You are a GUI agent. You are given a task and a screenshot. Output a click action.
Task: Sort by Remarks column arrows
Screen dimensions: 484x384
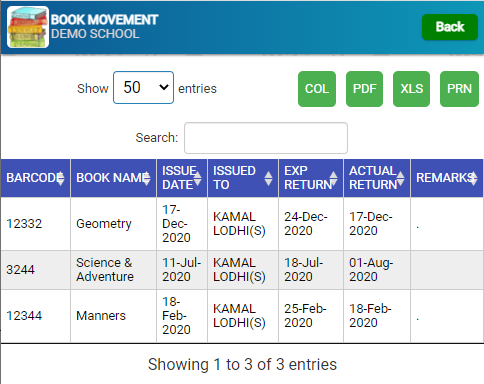pyautogui.click(x=474, y=178)
